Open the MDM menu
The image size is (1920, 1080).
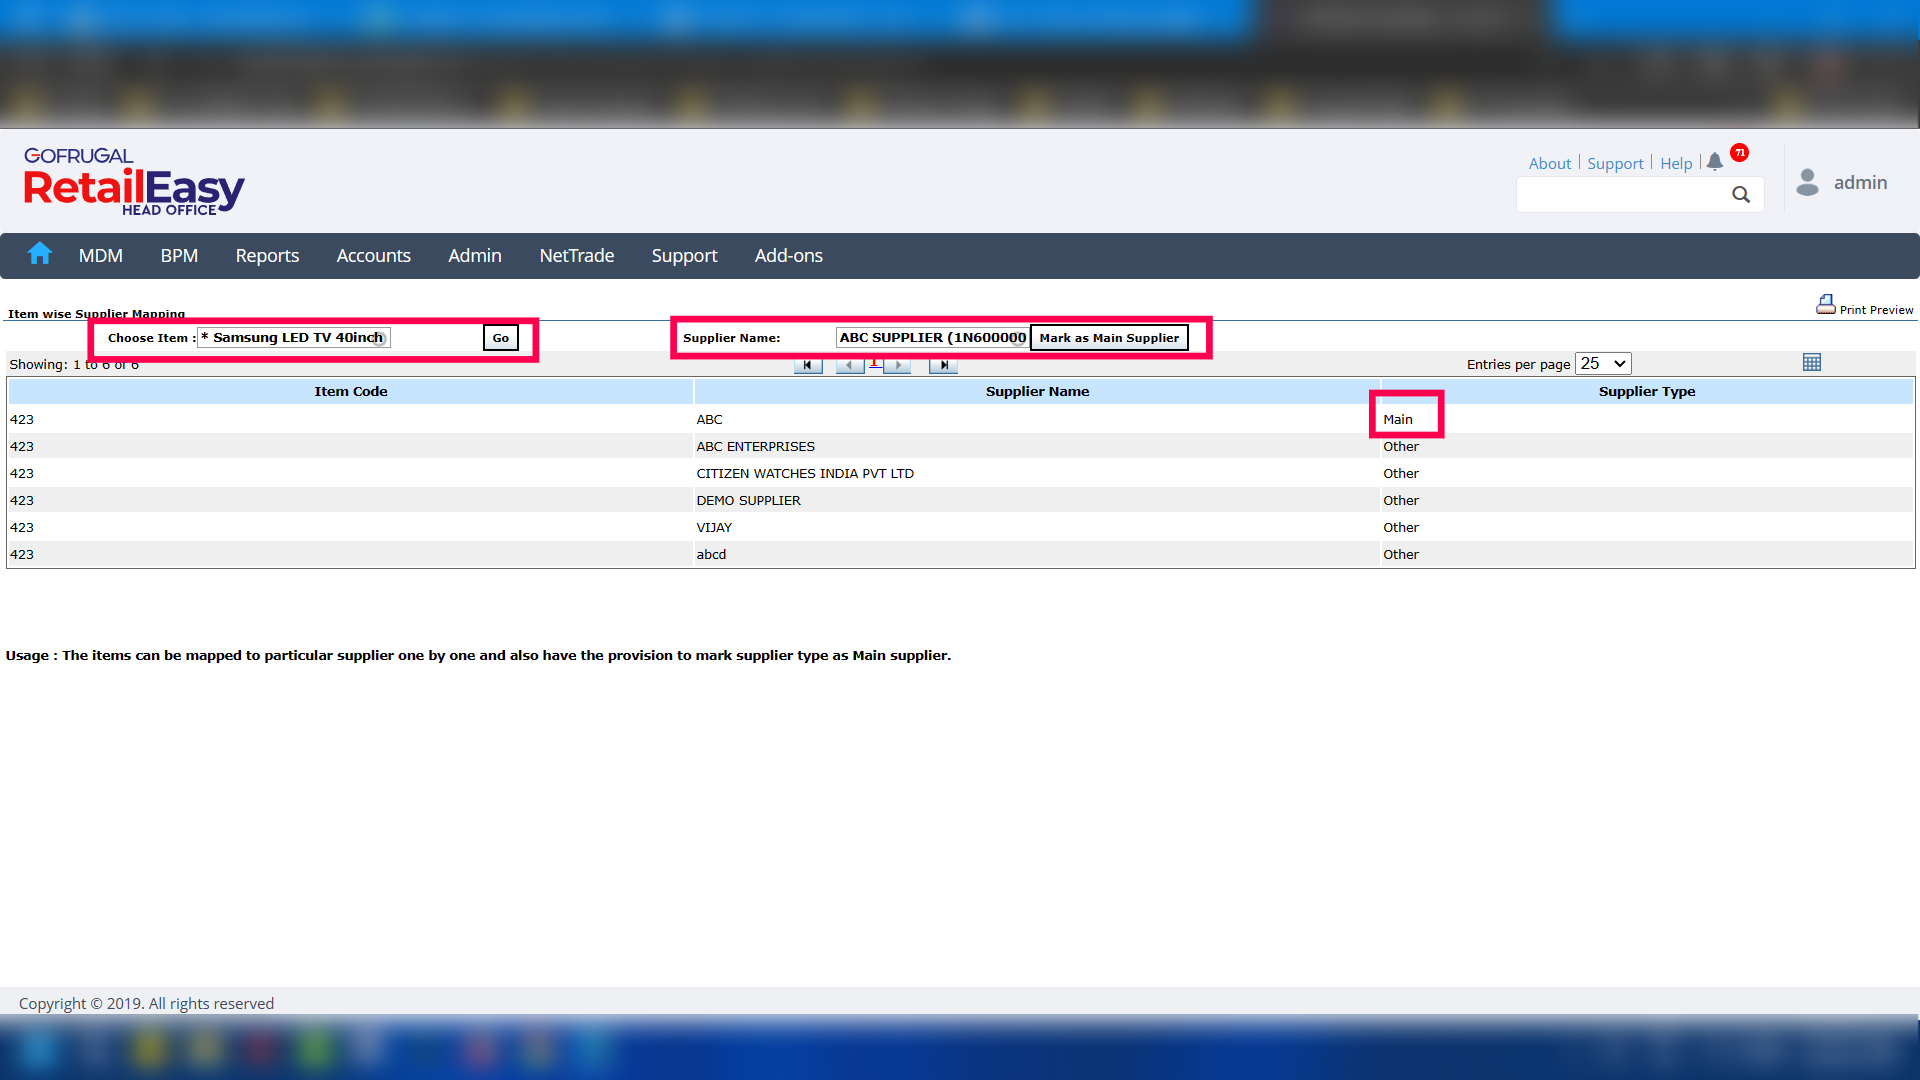click(101, 256)
